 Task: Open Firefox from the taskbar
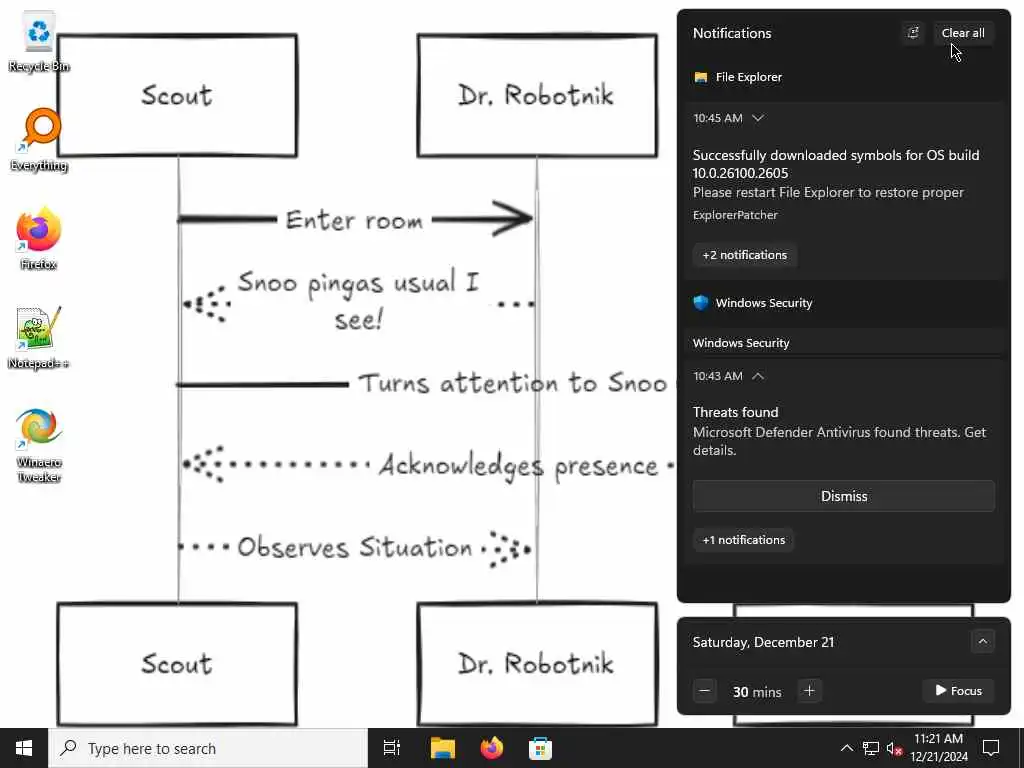tap(492, 748)
